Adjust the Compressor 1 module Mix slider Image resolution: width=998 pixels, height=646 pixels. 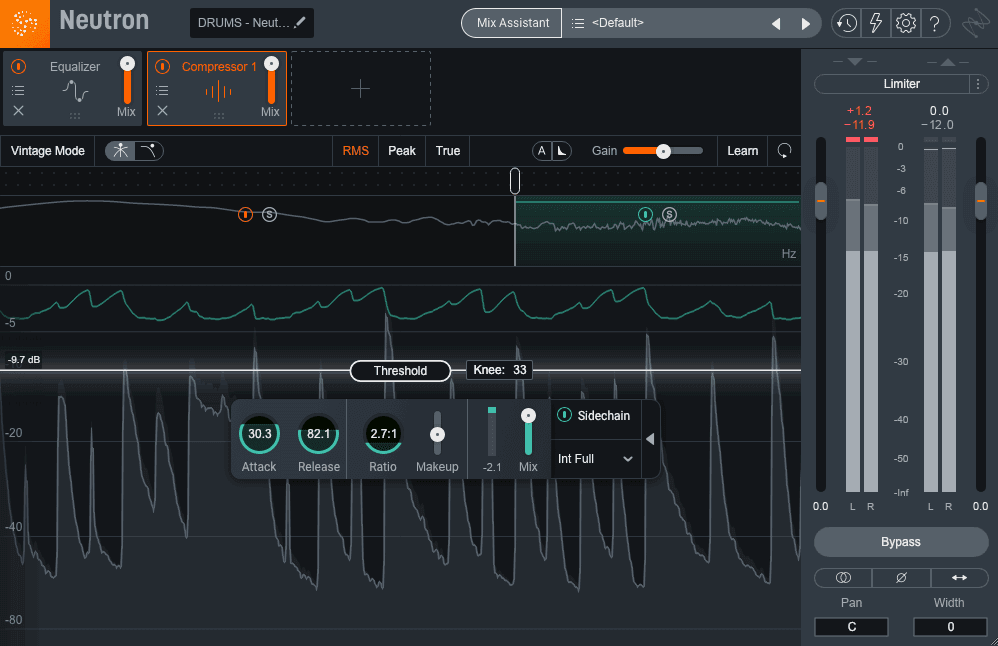(271, 81)
